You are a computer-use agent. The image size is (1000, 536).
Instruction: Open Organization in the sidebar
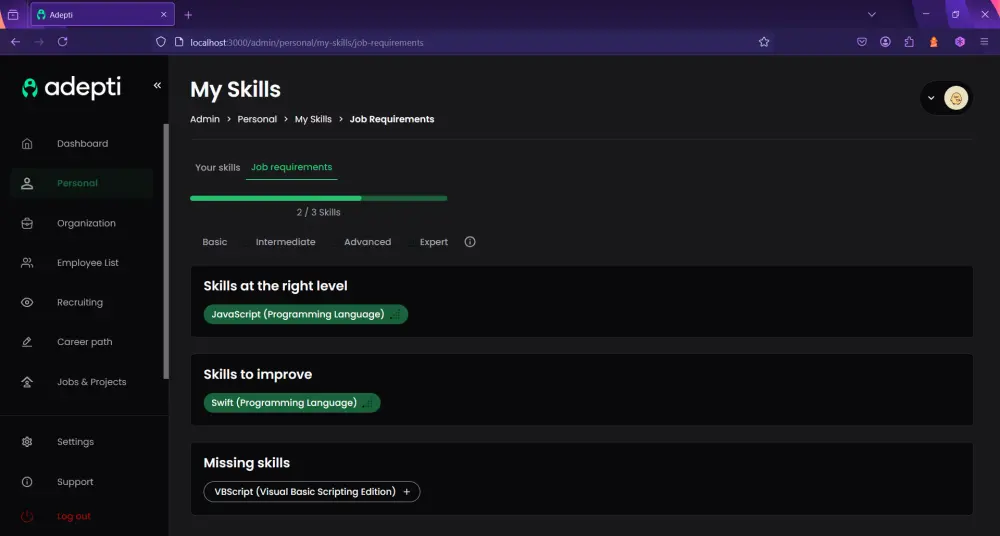coord(82,223)
